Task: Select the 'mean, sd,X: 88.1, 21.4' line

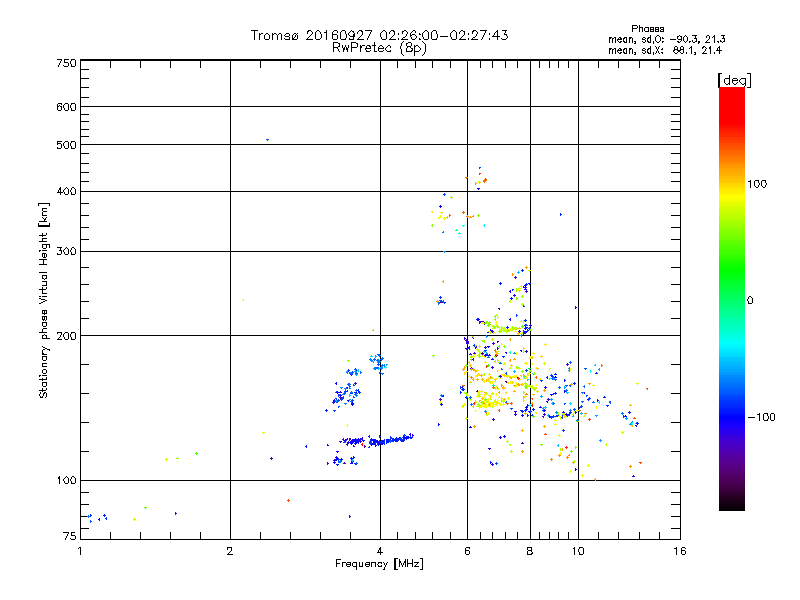Action: tap(665, 50)
